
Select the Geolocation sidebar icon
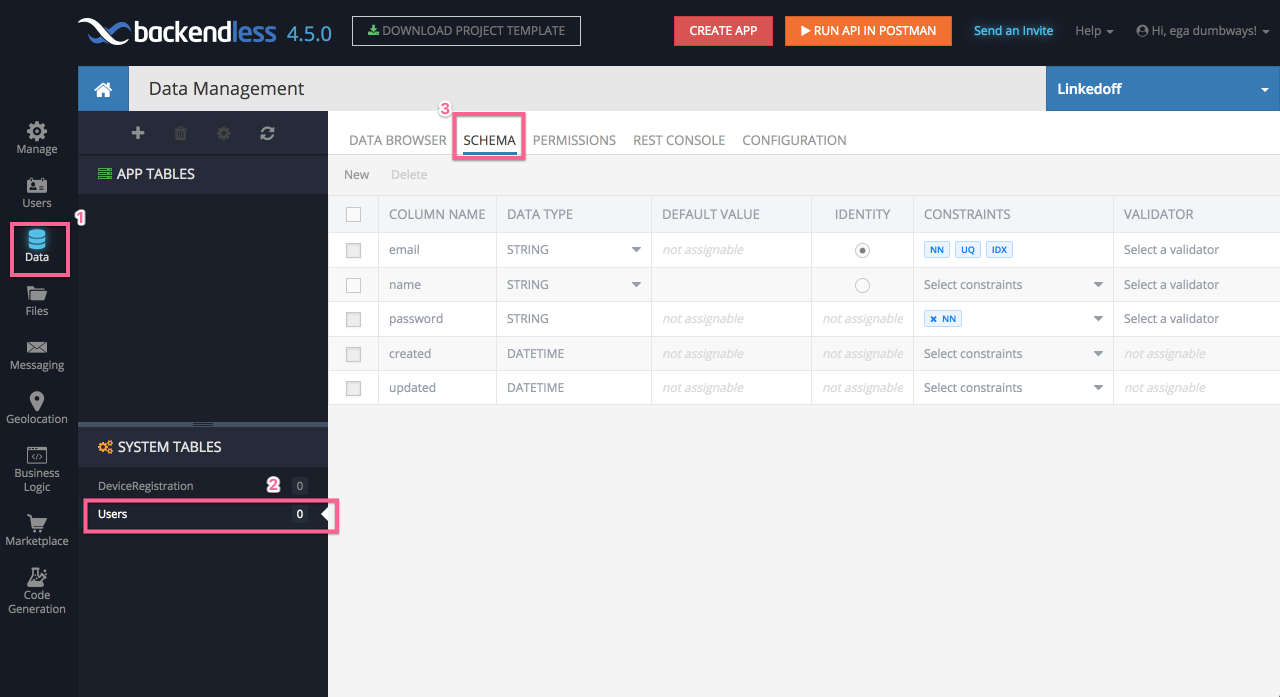[36, 409]
